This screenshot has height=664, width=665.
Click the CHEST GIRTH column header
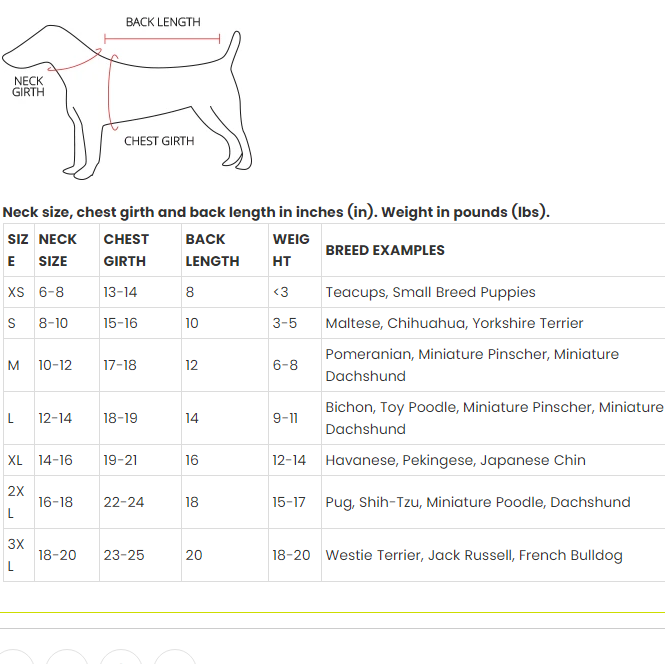(x=126, y=250)
